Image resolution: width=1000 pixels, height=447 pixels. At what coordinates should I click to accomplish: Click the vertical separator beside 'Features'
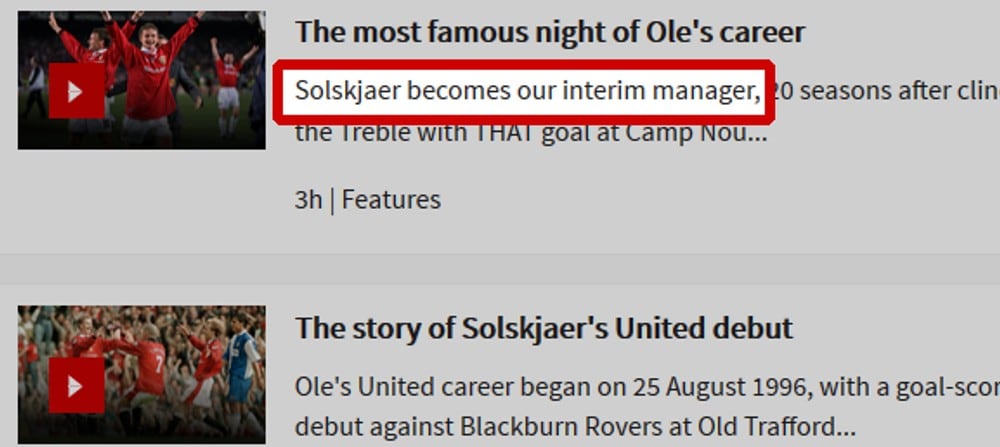tap(332, 200)
